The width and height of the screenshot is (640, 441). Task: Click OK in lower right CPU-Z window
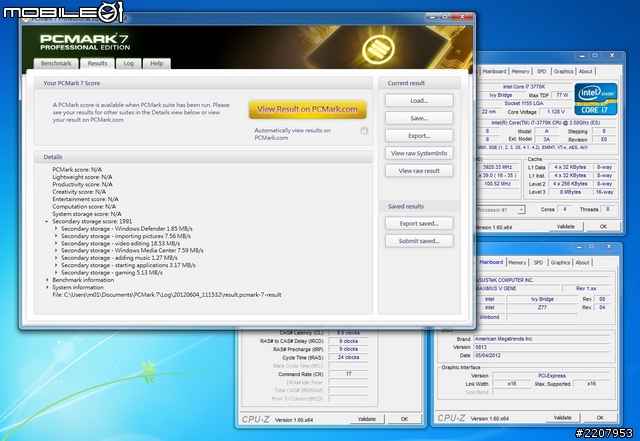click(600, 418)
